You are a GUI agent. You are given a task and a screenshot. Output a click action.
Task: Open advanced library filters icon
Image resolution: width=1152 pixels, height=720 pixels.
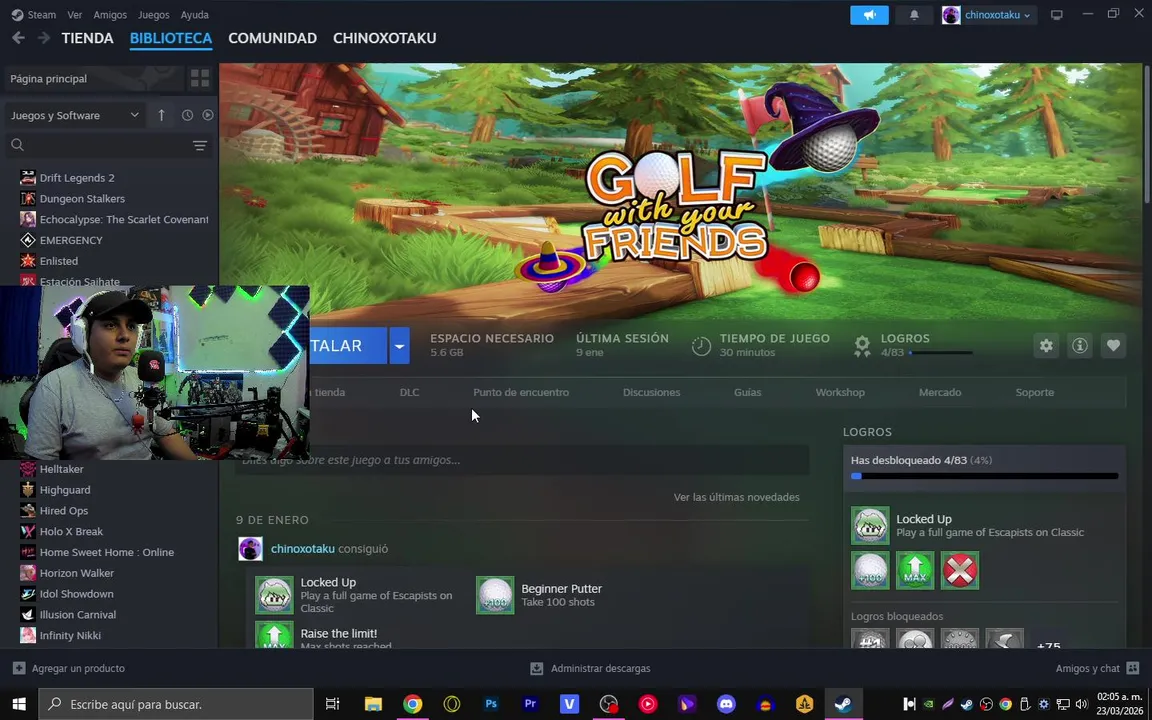pyautogui.click(x=200, y=145)
